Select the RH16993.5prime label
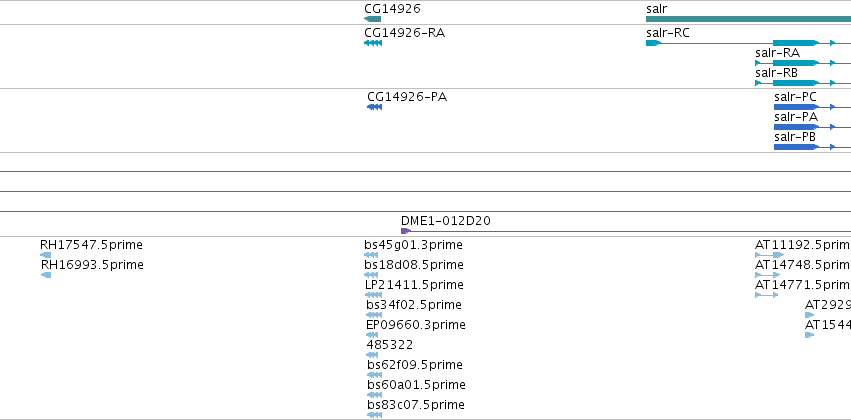 [x=91, y=265]
